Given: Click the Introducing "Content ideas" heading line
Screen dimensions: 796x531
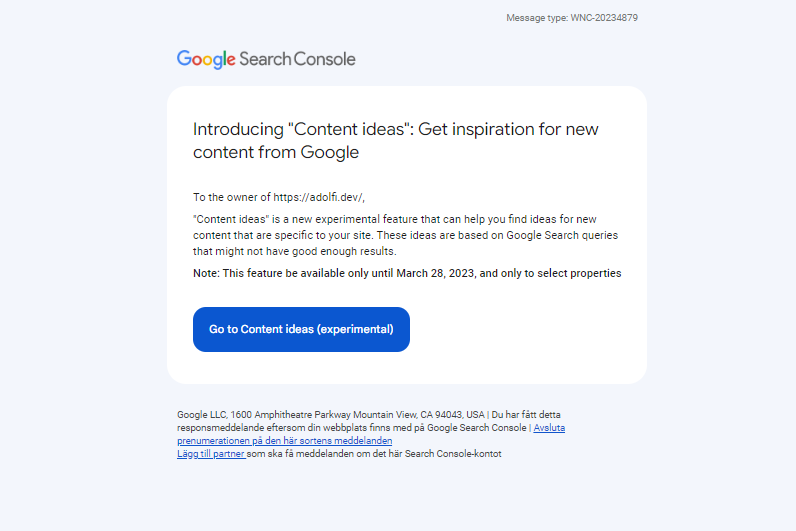Looking at the screenshot, I should click(x=395, y=129).
